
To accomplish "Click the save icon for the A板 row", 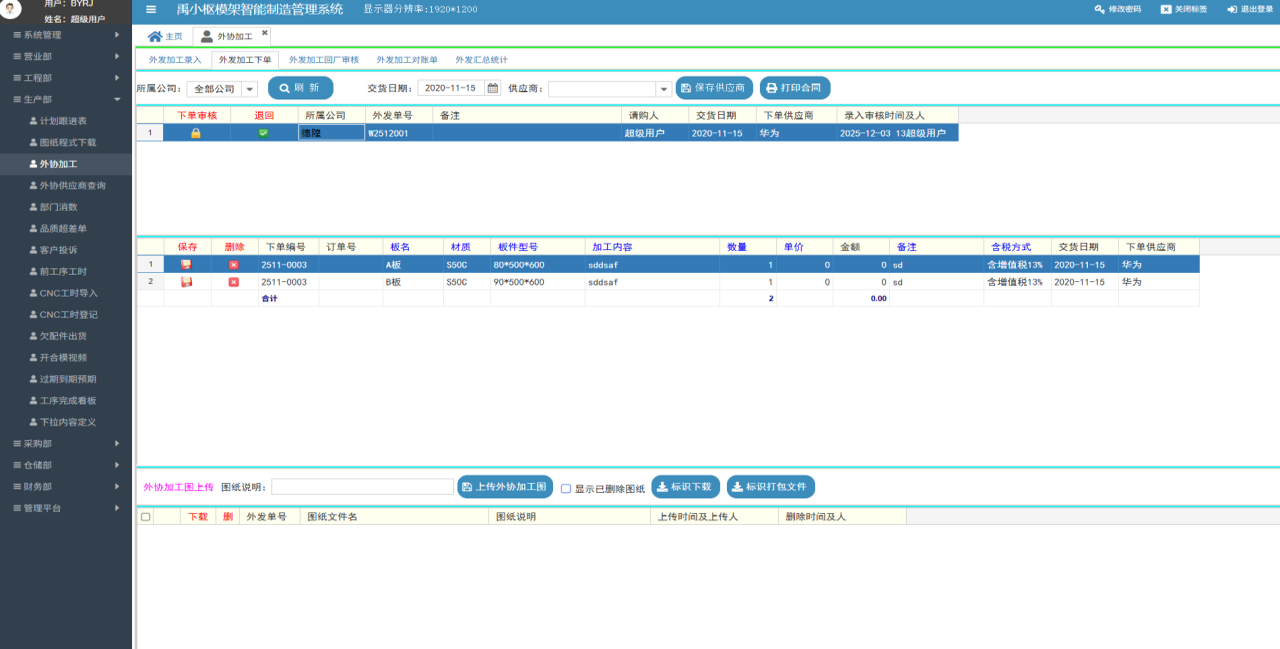I will [186, 265].
